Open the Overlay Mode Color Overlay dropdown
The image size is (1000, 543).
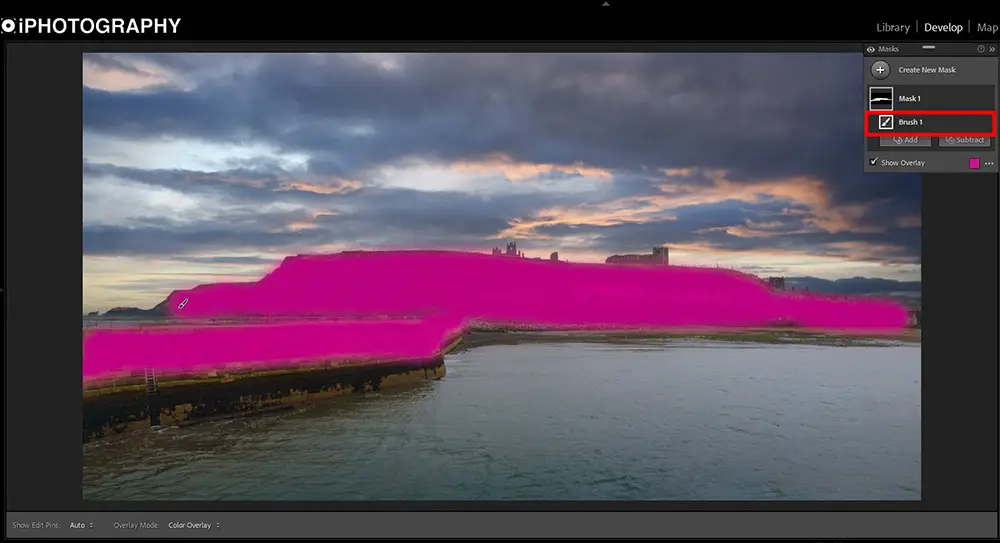[193, 525]
